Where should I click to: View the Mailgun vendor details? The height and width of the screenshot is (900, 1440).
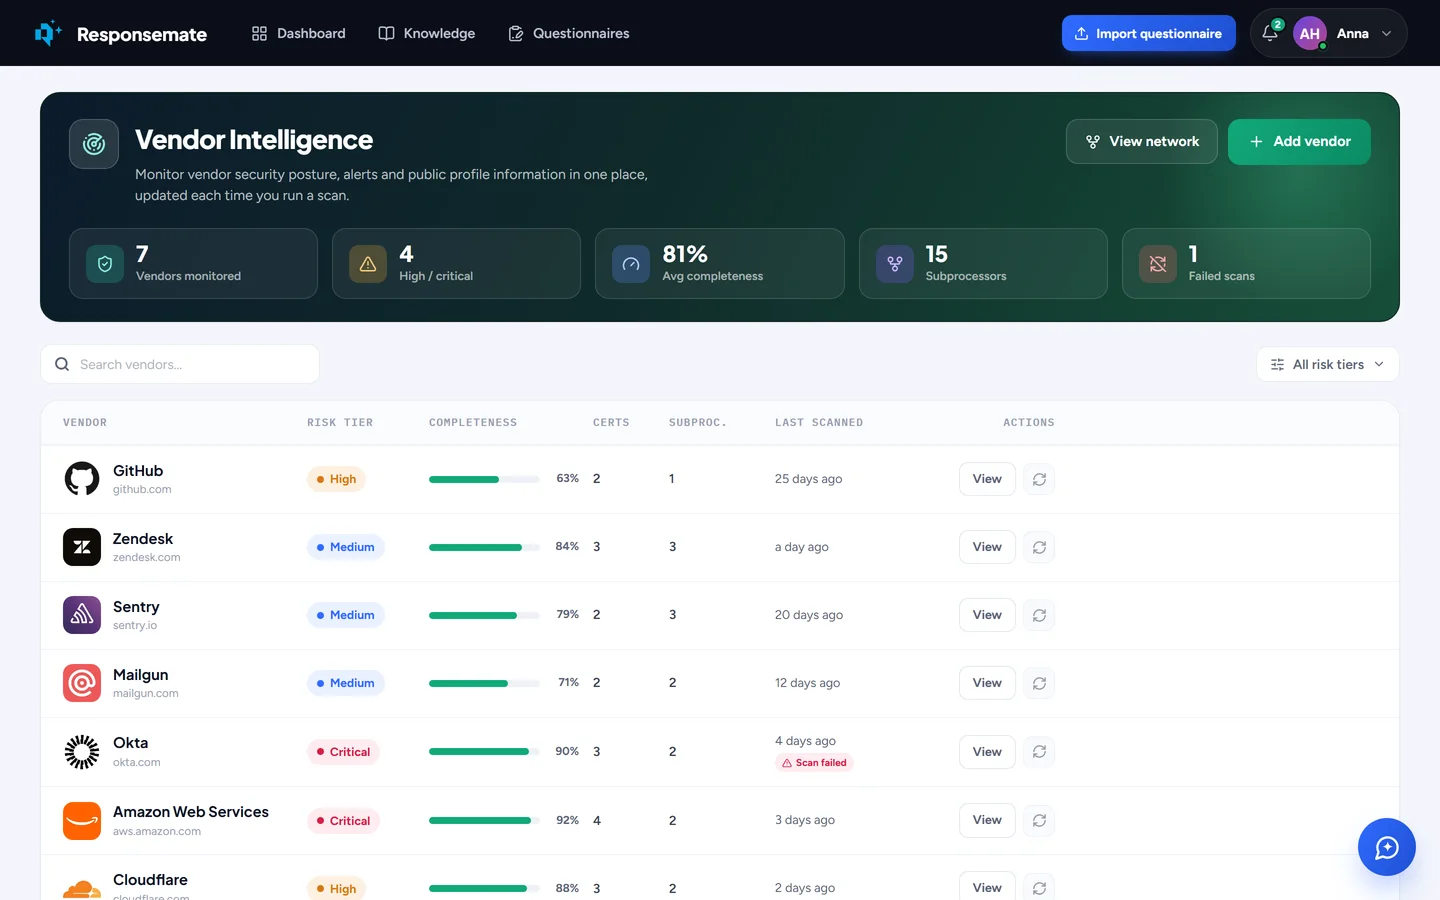[x=987, y=683]
